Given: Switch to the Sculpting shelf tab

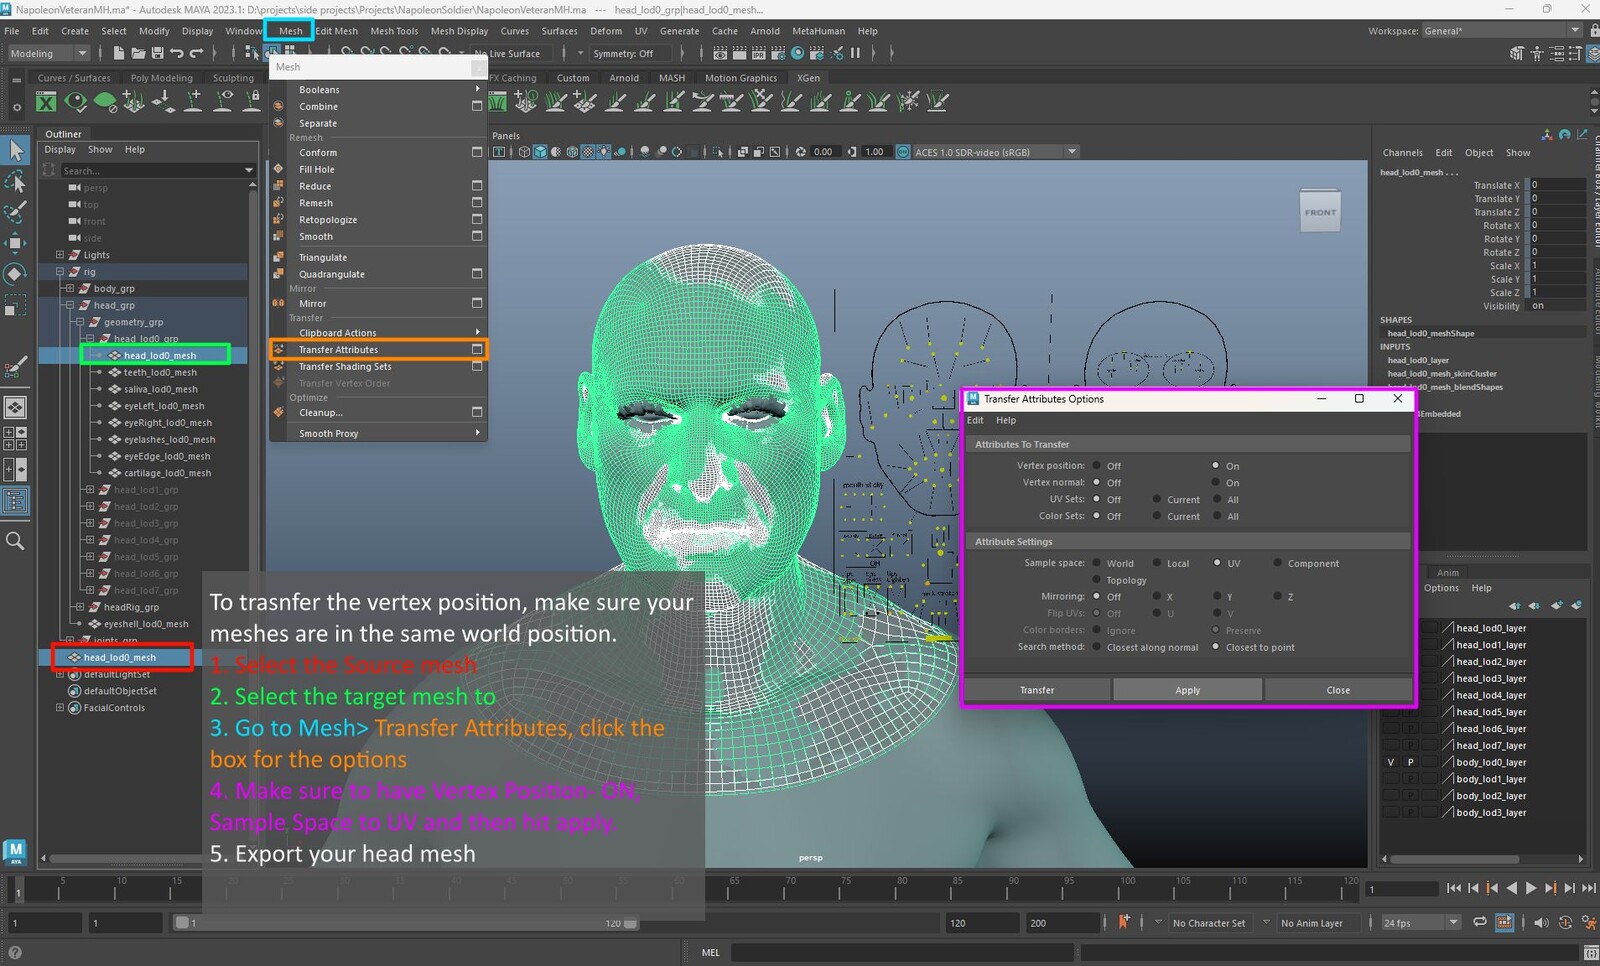Looking at the screenshot, I should point(233,78).
